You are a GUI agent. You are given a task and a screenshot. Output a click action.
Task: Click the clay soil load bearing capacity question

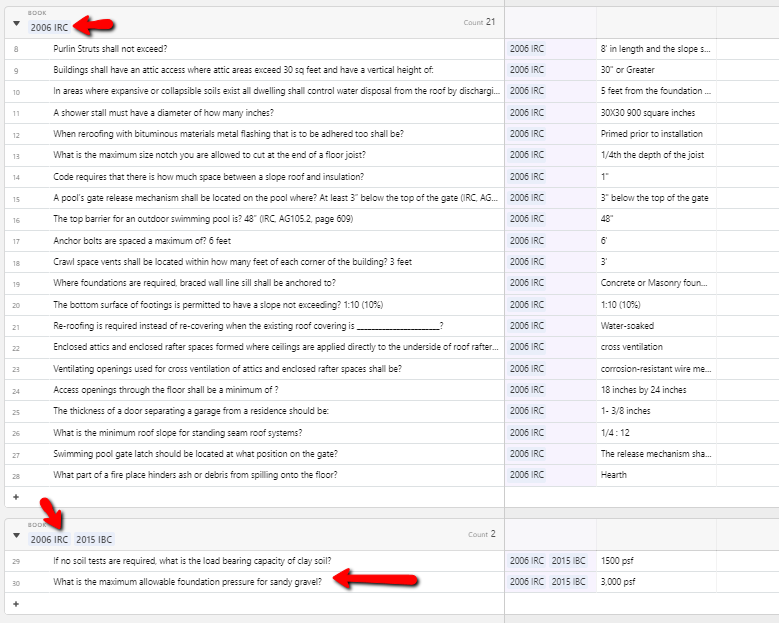click(192, 561)
